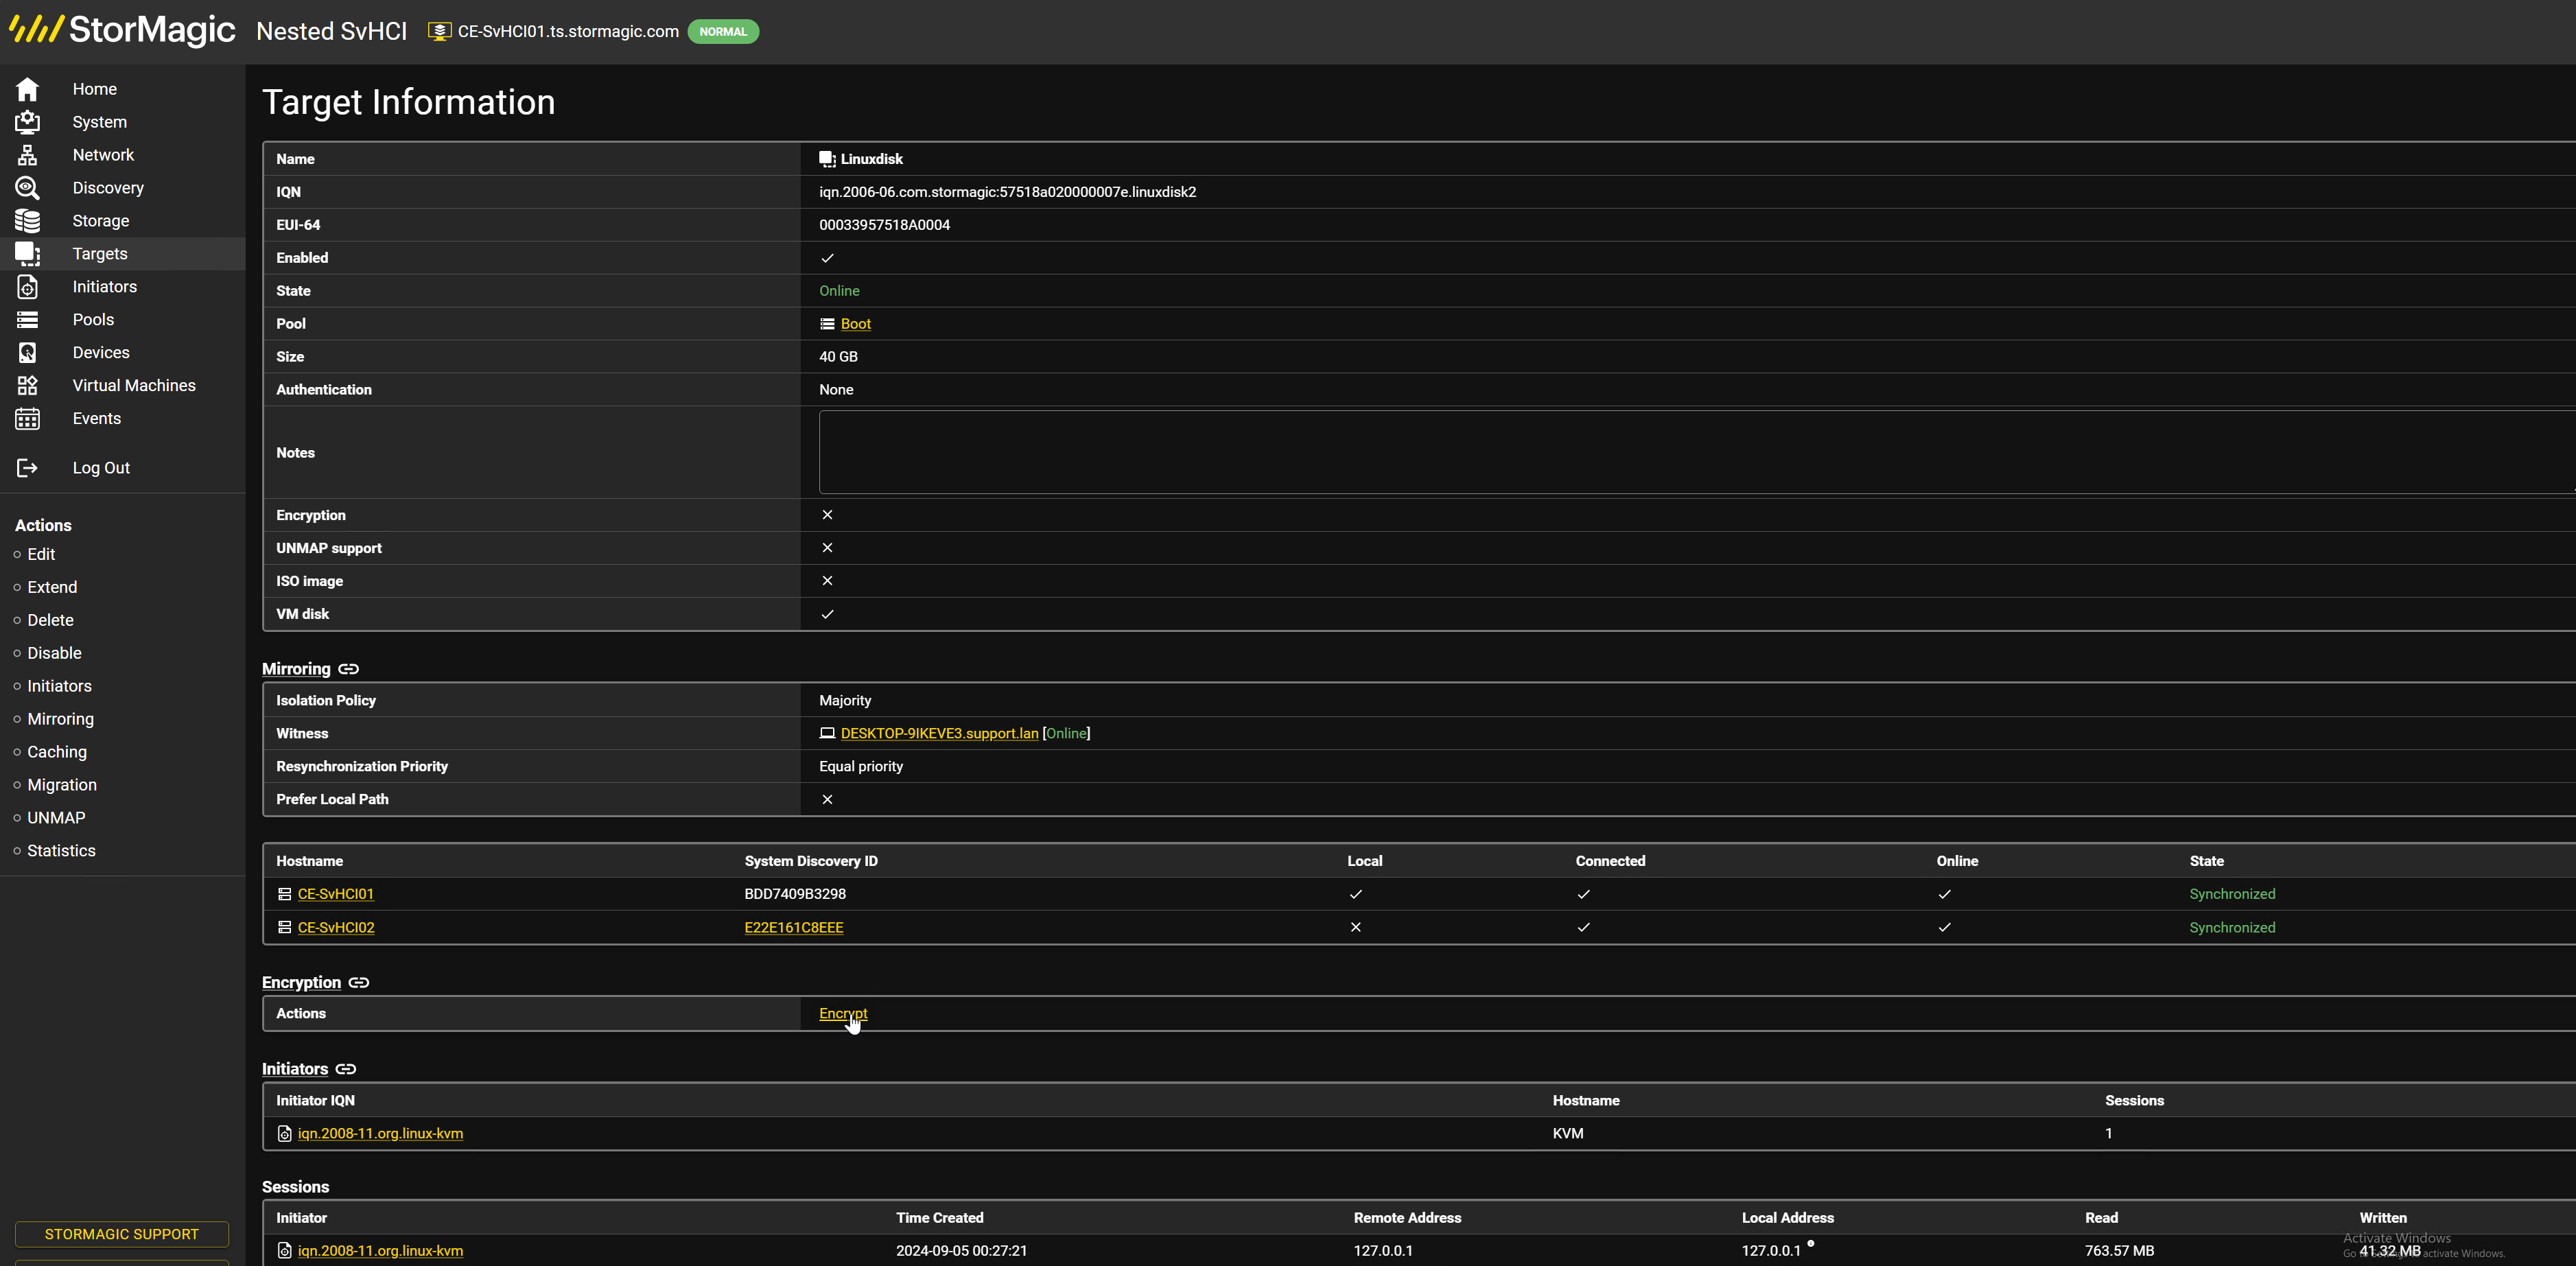Click the Extend action
The height and width of the screenshot is (1266, 2576).
(52, 587)
